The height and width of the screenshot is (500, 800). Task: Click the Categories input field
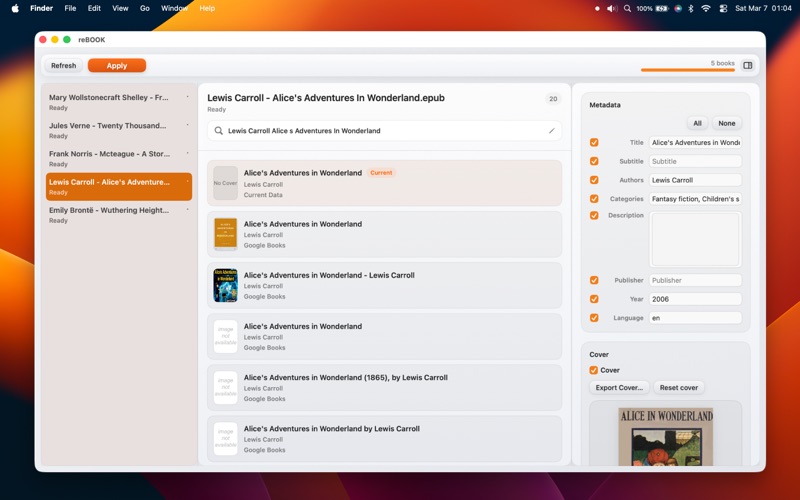click(695, 199)
